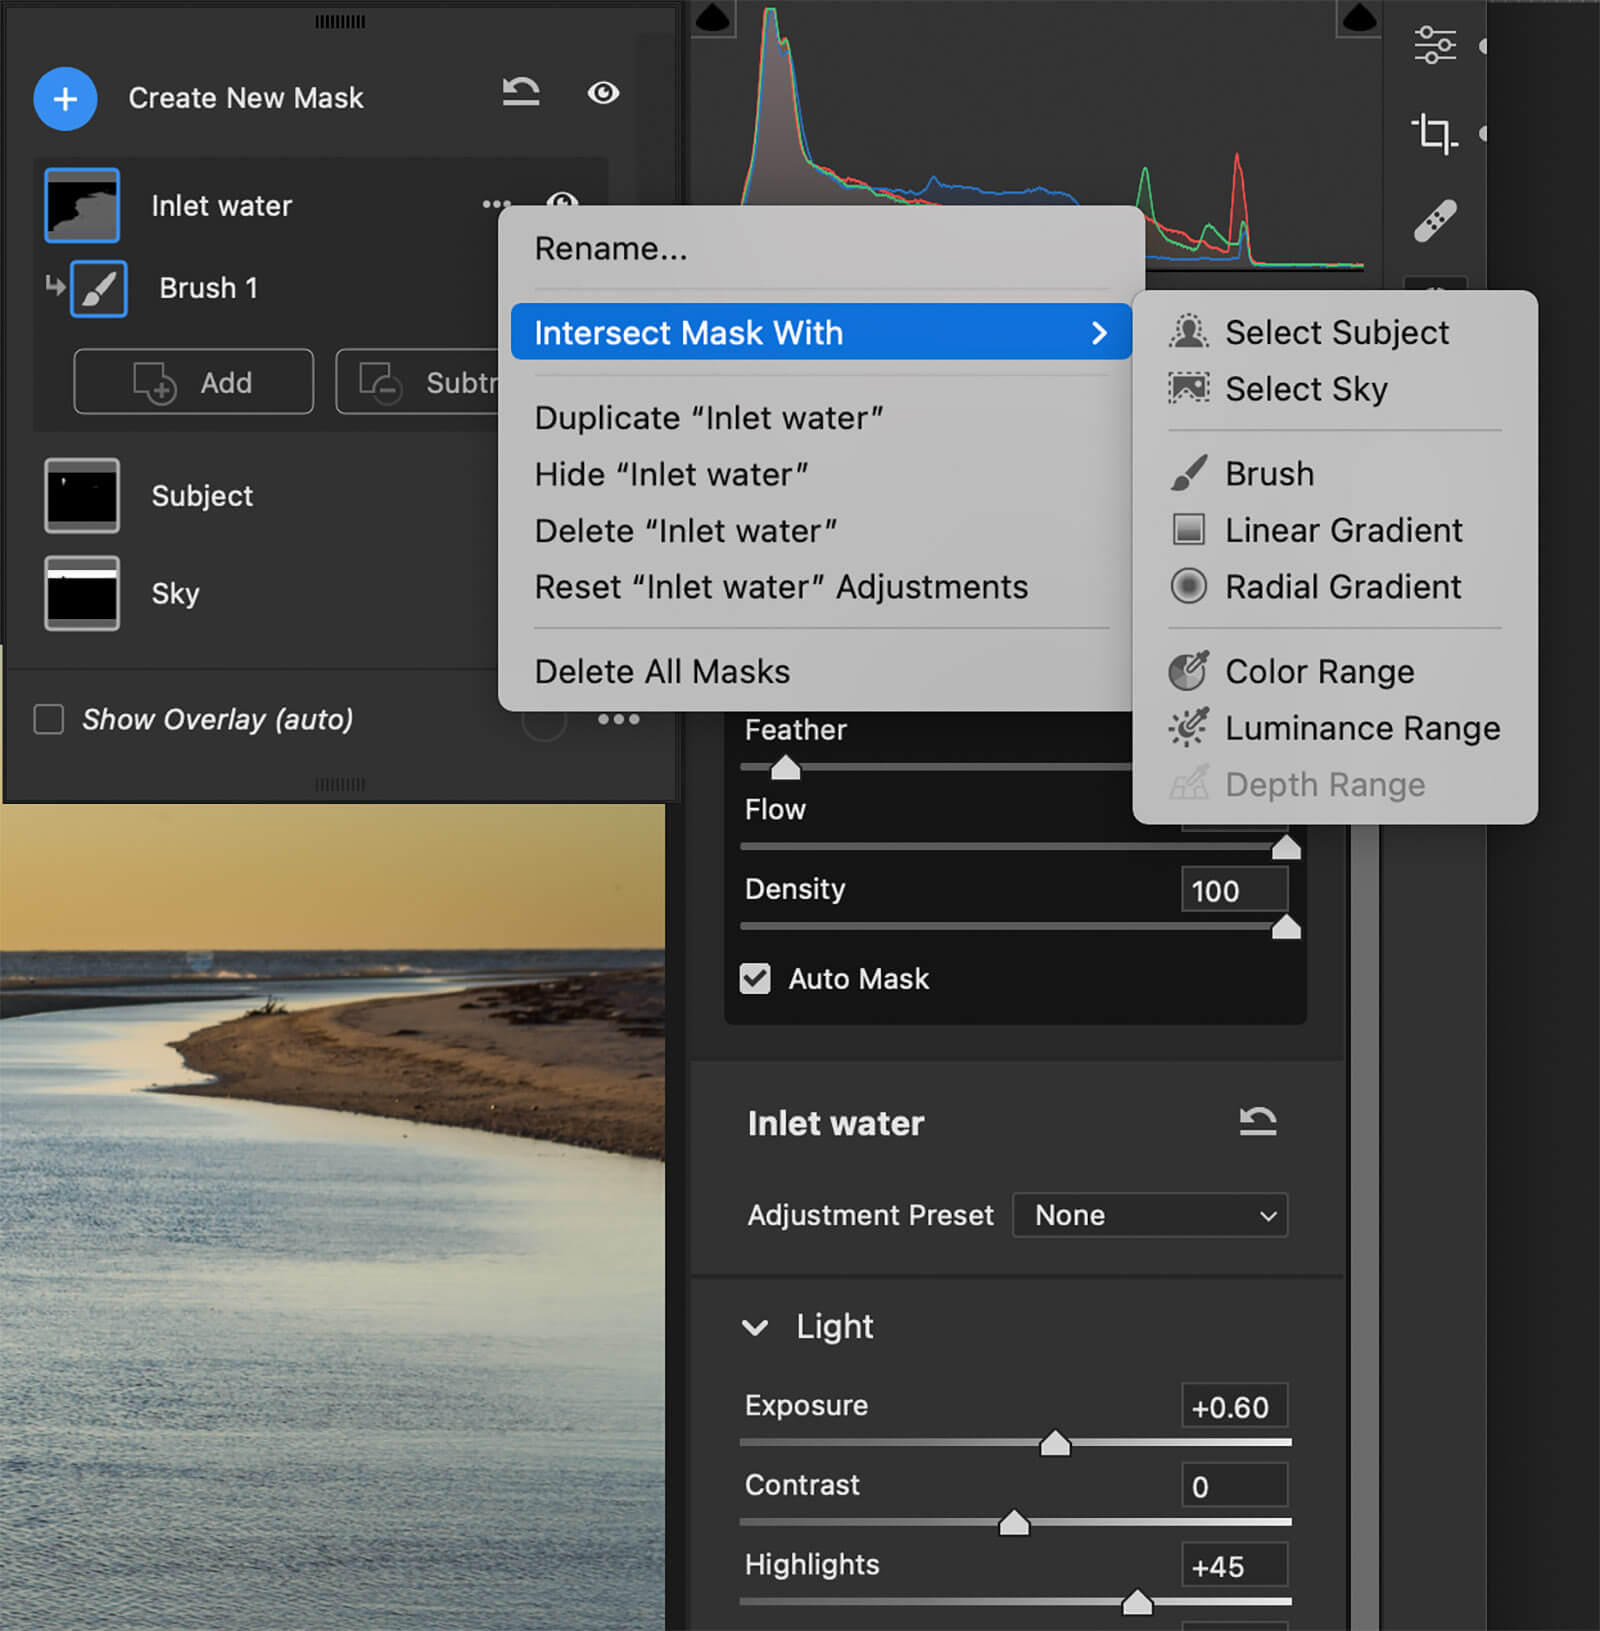Viewport: 1600px width, 1631px height.
Task: Open overlay options three-dot menu
Action: 618,719
